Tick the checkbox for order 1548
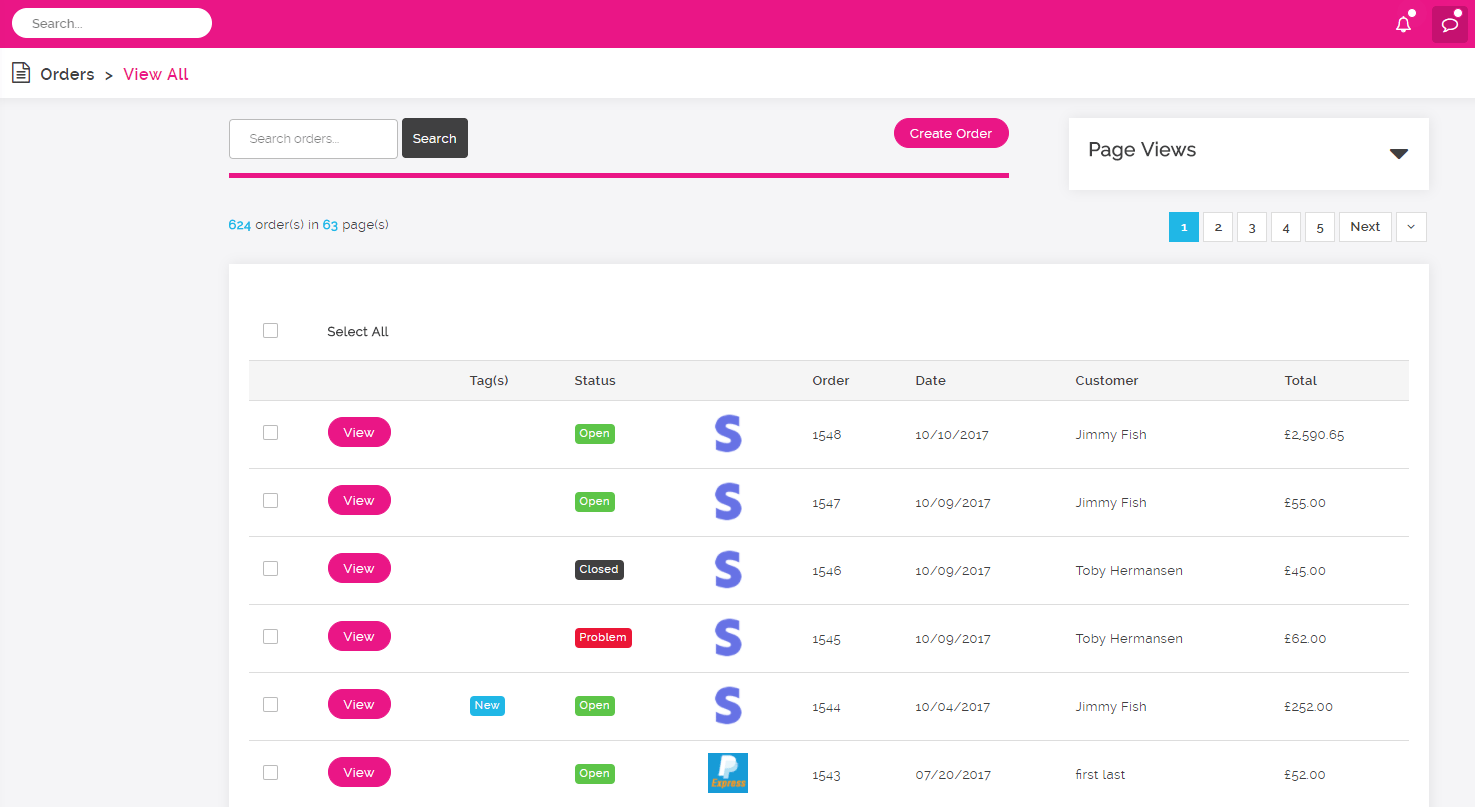 pyautogui.click(x=270, y=432)
